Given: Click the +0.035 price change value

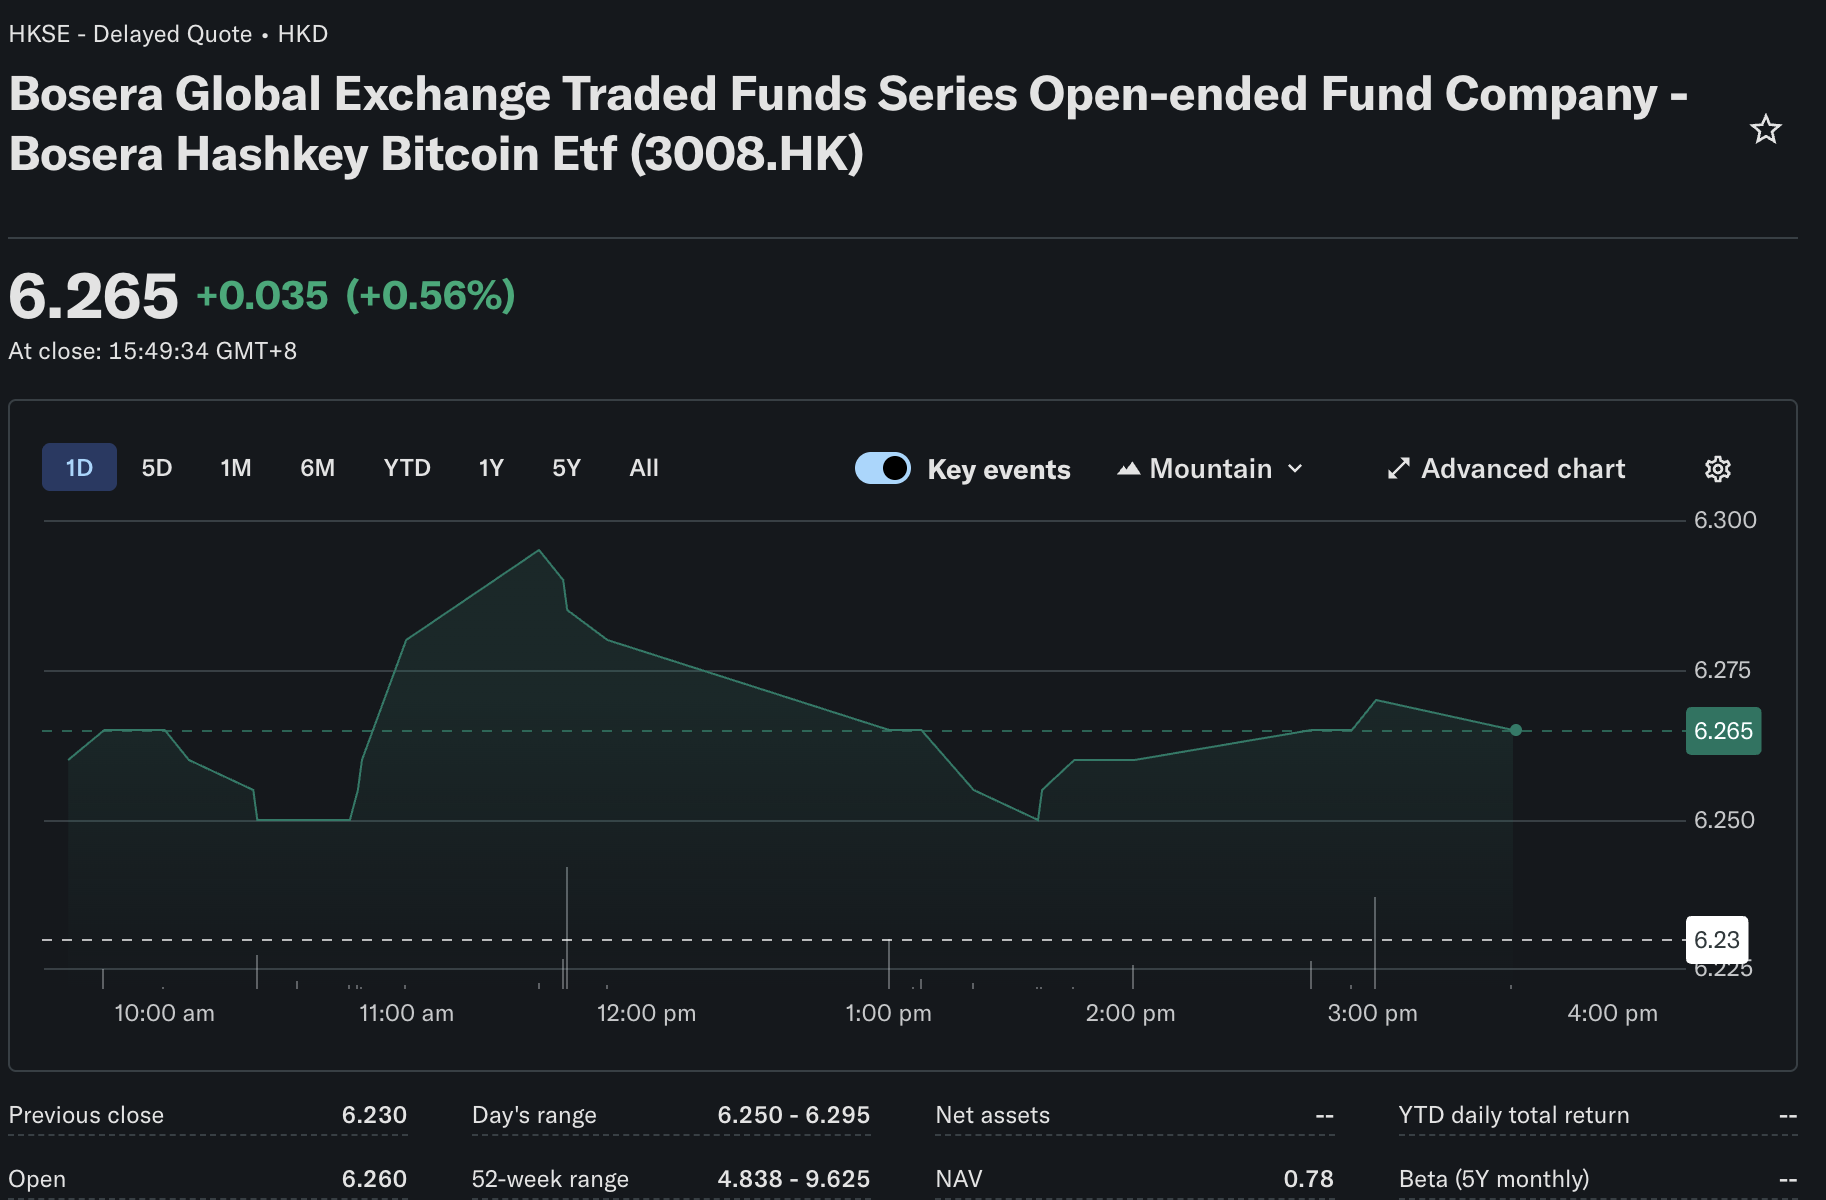Looking at the screenshot, I should (262, 295).
